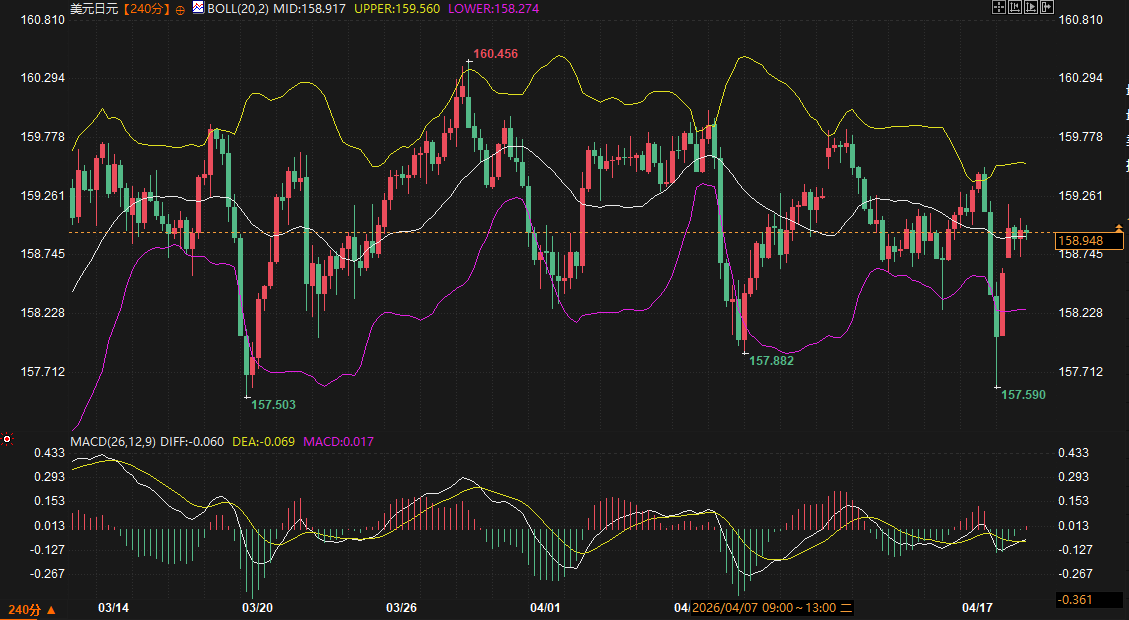Click the orange circle-plus icon beside 240分

[x=179, y=8]
